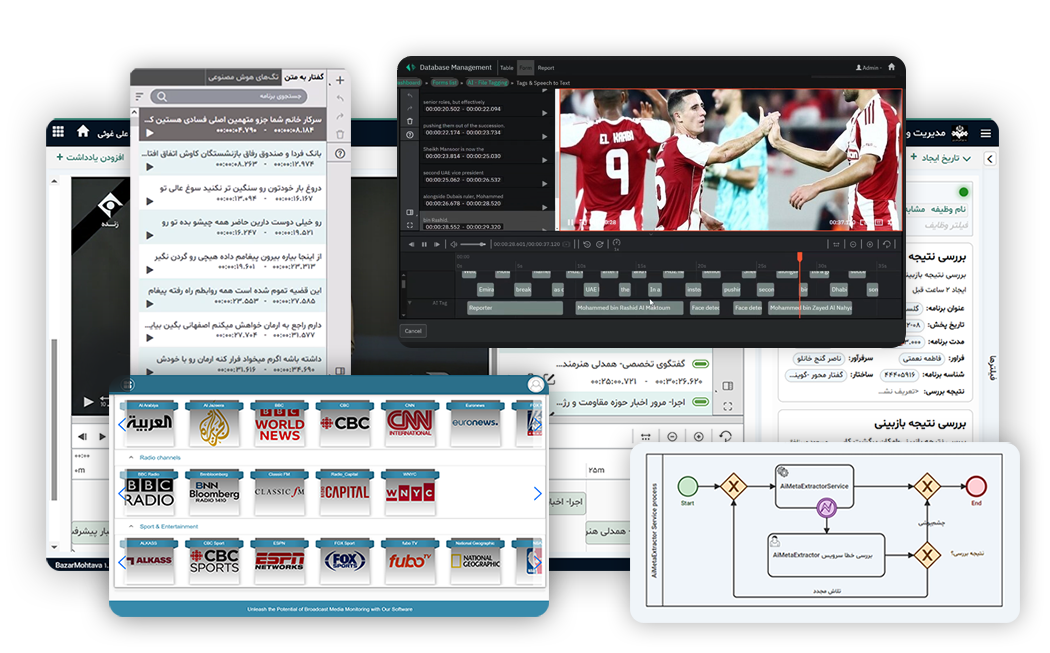This screenshot has height=653, width=1050.
Task: Click the program search field
Action: 228,96
